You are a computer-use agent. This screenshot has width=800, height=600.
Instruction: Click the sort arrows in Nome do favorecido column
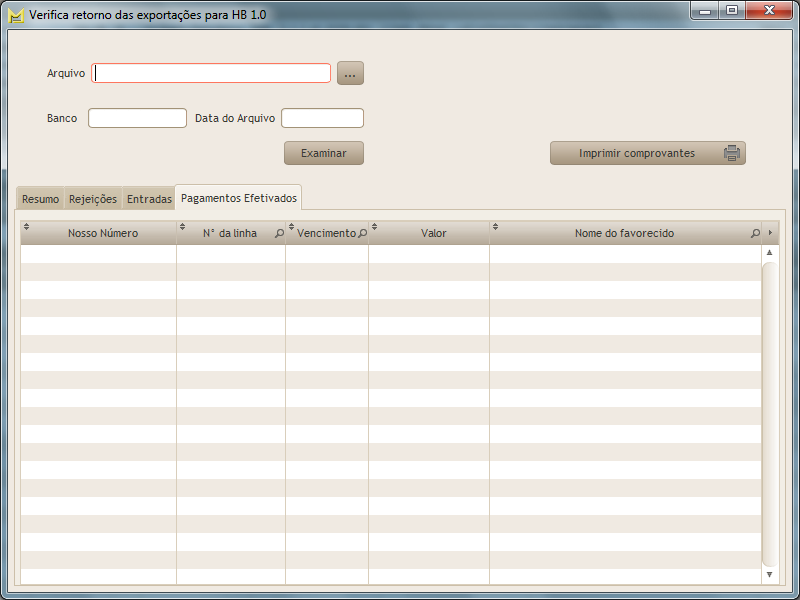[496, 227]
